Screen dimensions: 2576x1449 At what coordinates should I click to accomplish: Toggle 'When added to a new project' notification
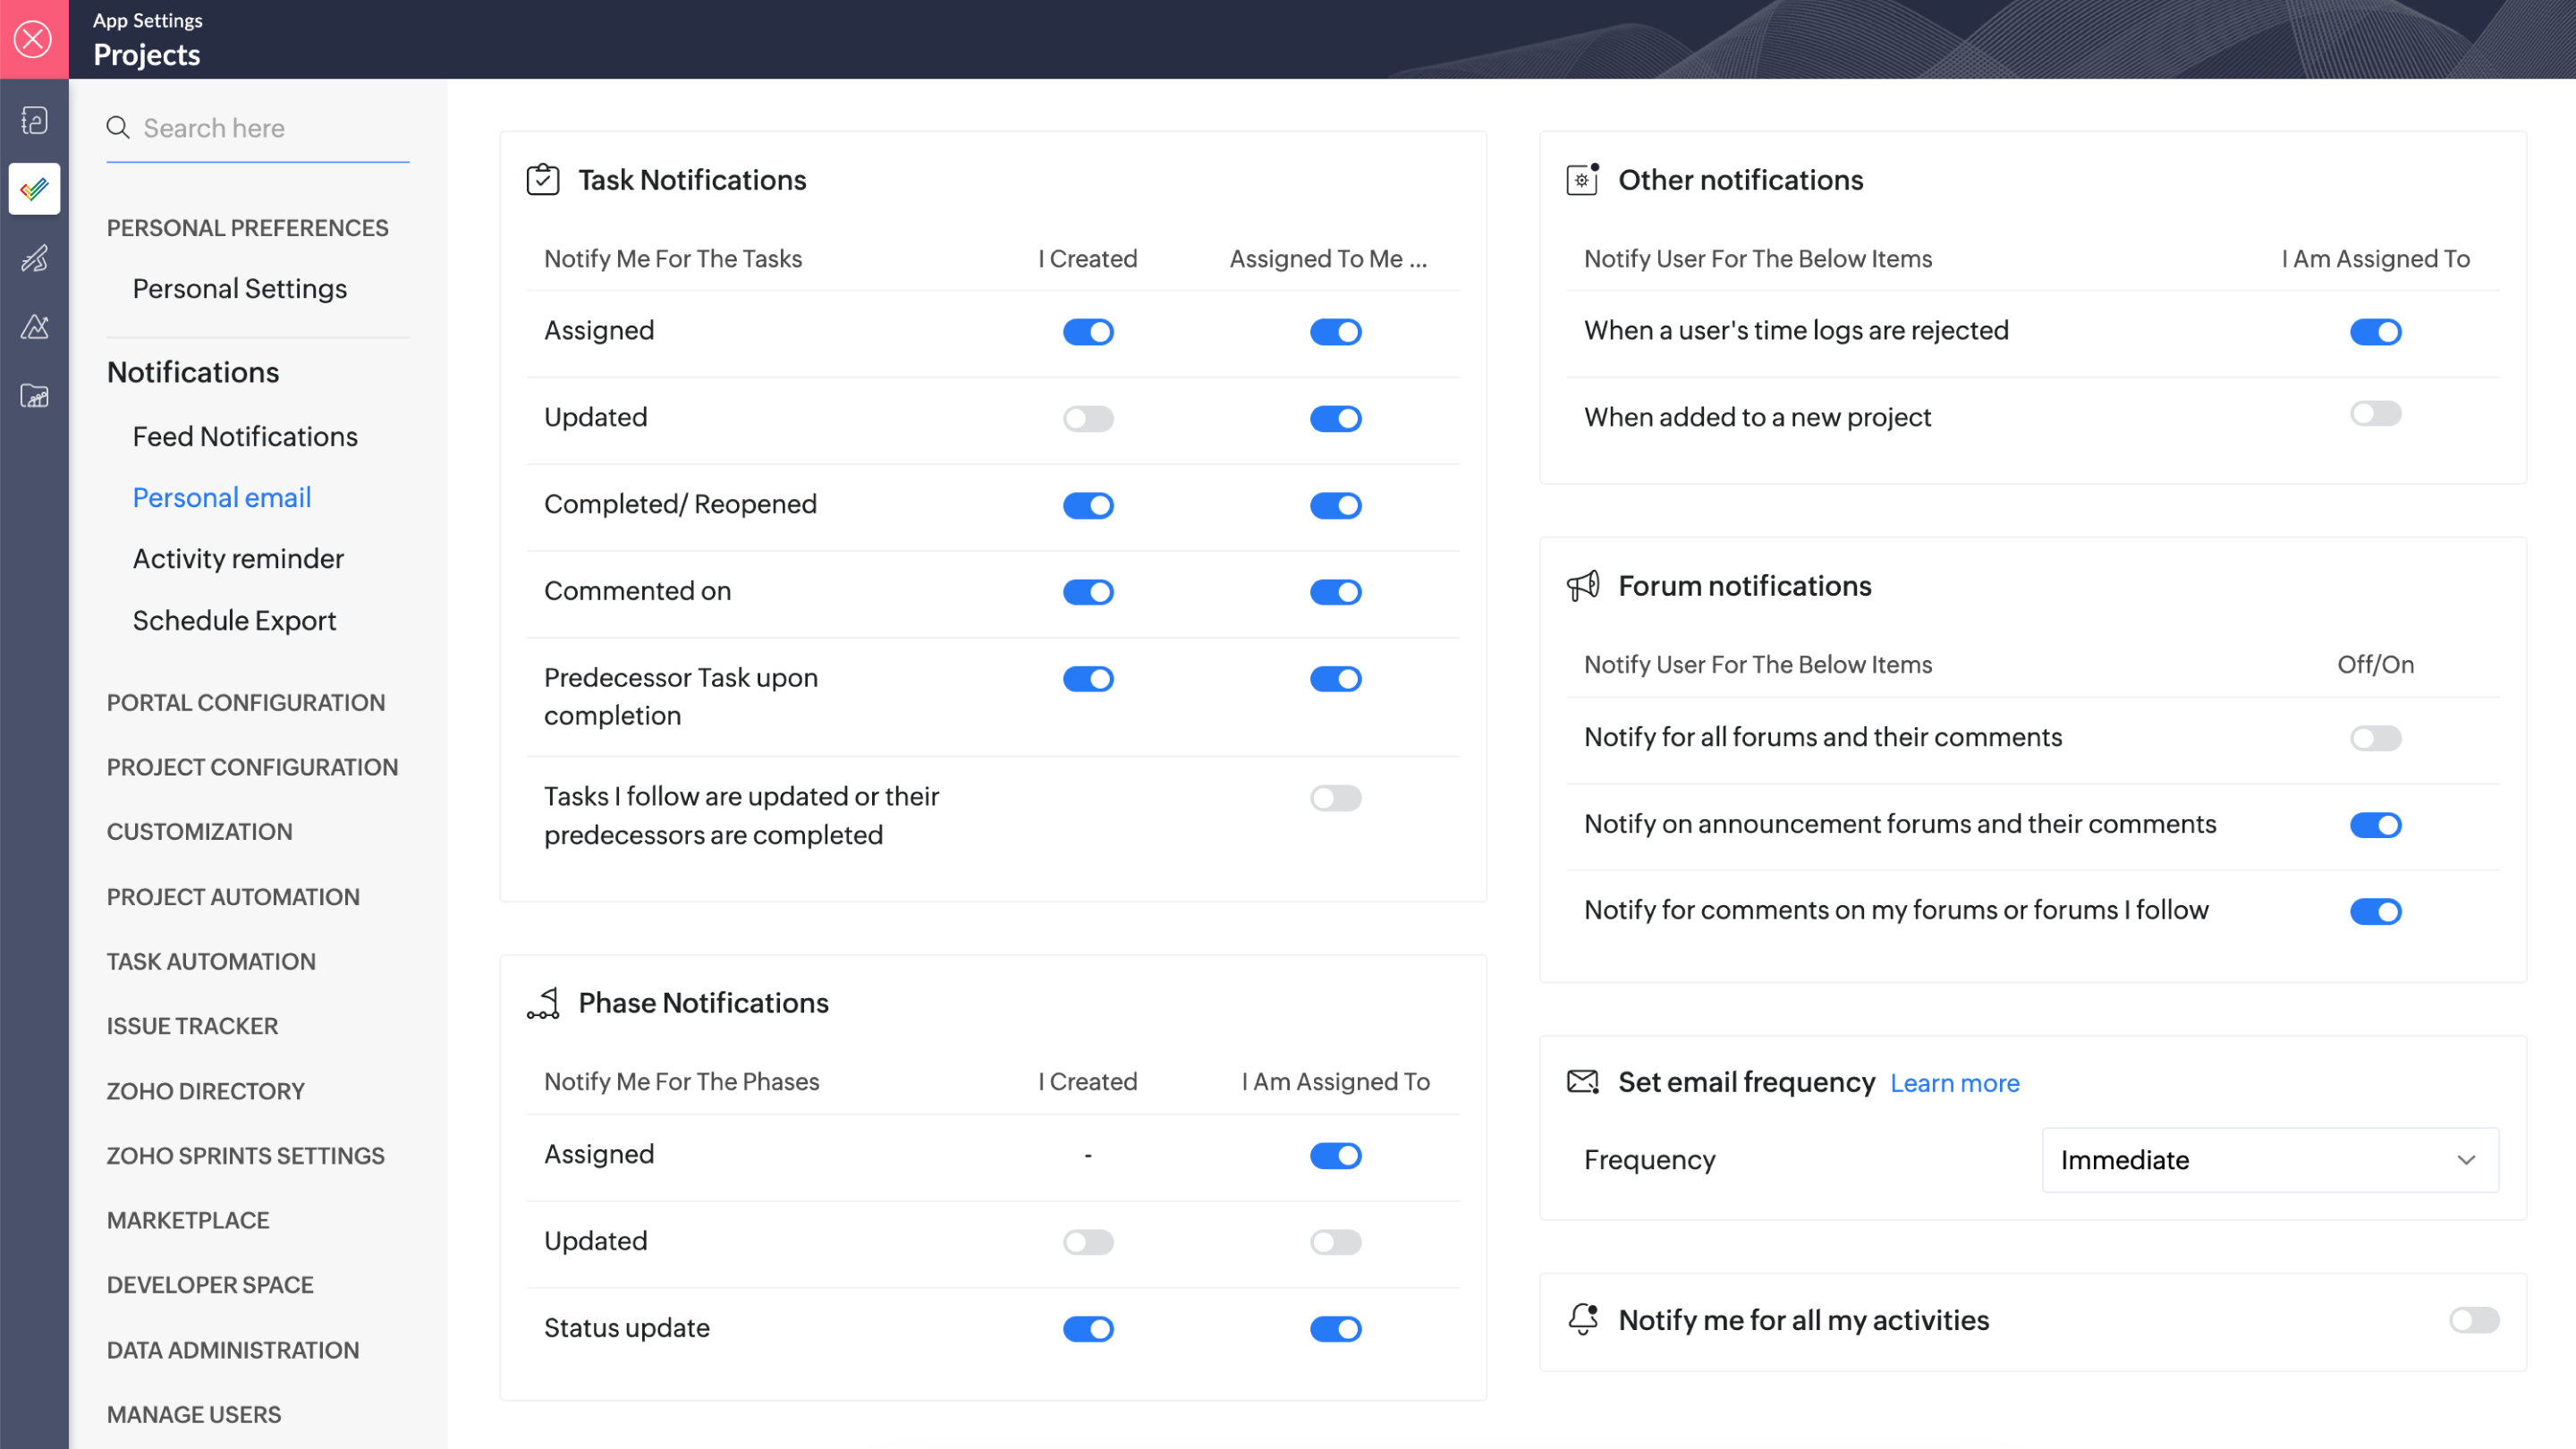(x=2375, y=414)
